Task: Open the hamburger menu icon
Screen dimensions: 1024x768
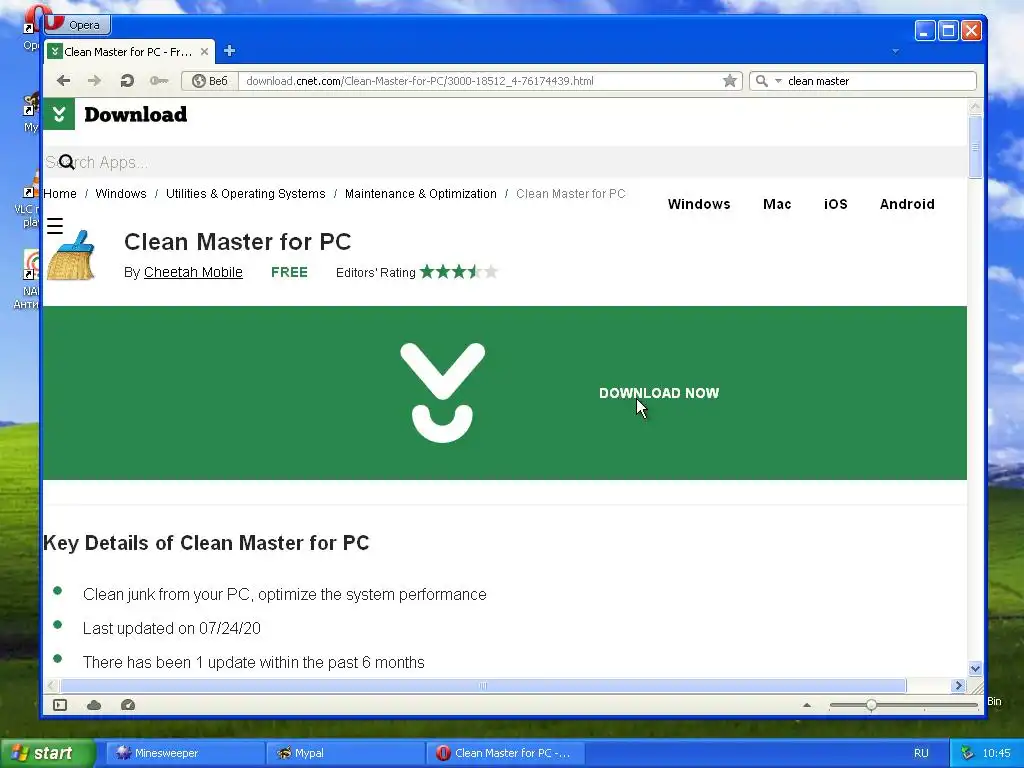Action: [x=55, y=226]
